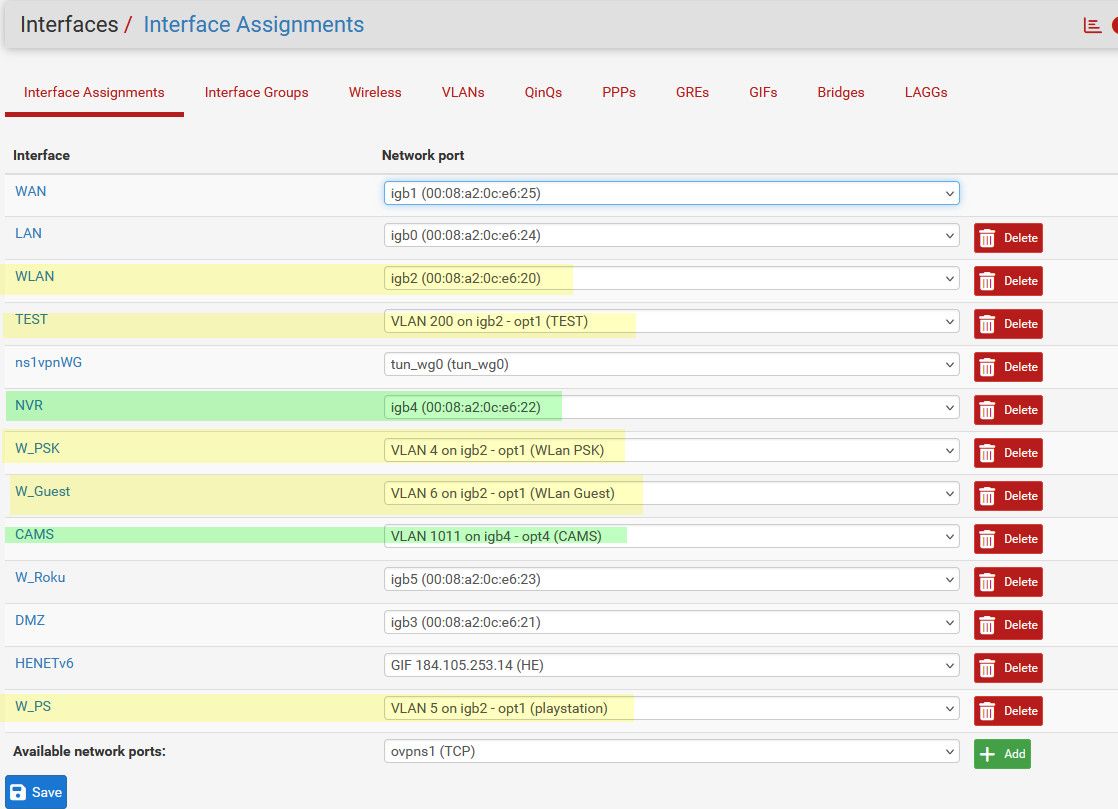Delete the WLAN interface assignment
Viewport: 1118px width, 809px height.
click(1008, 281)
